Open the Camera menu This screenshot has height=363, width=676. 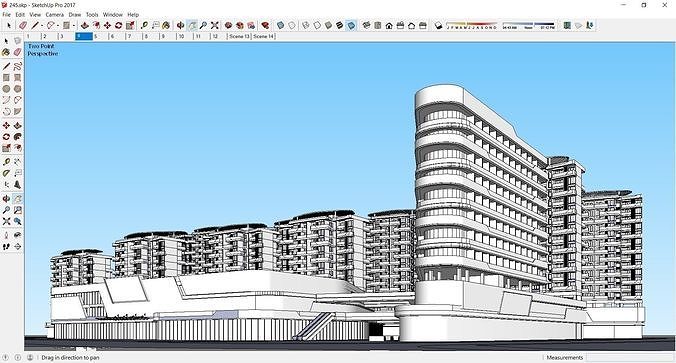(55, 15)
